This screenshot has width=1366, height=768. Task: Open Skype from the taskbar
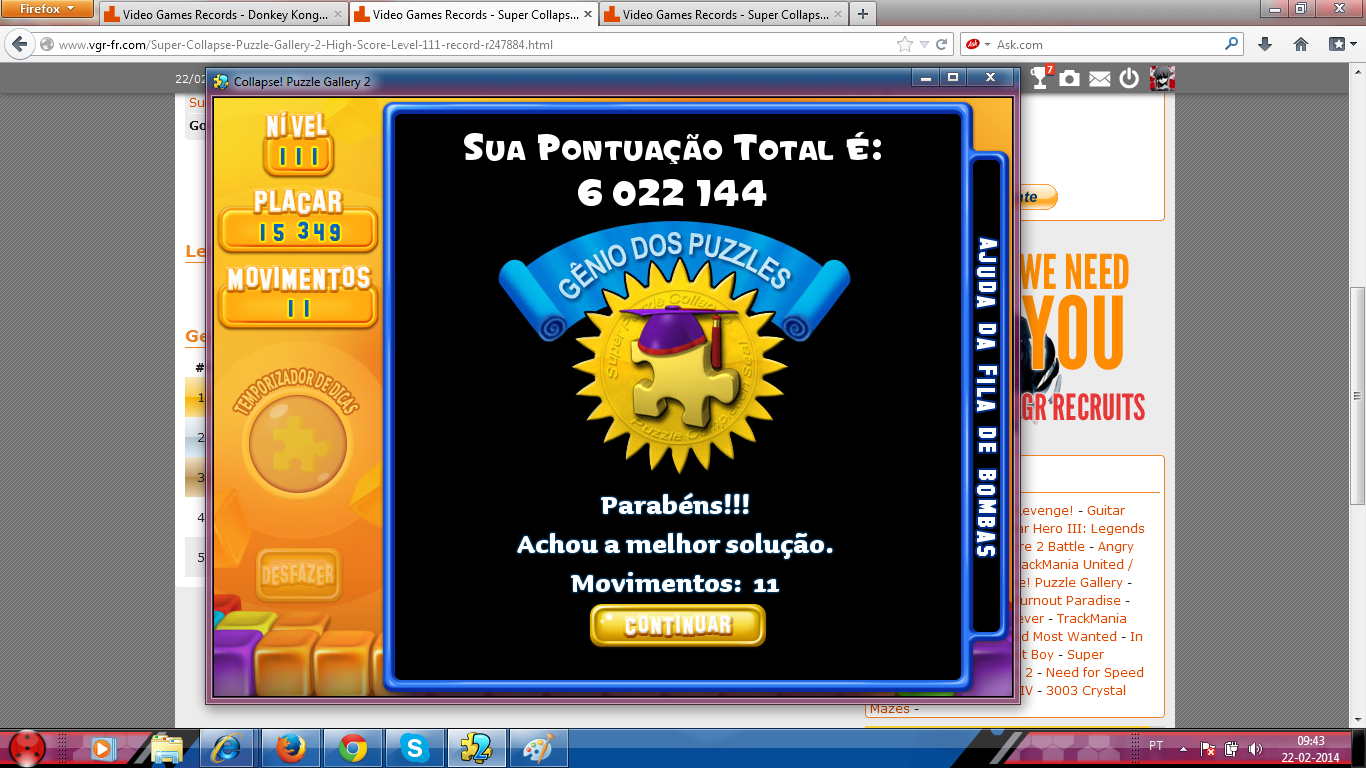coord(414,748)
